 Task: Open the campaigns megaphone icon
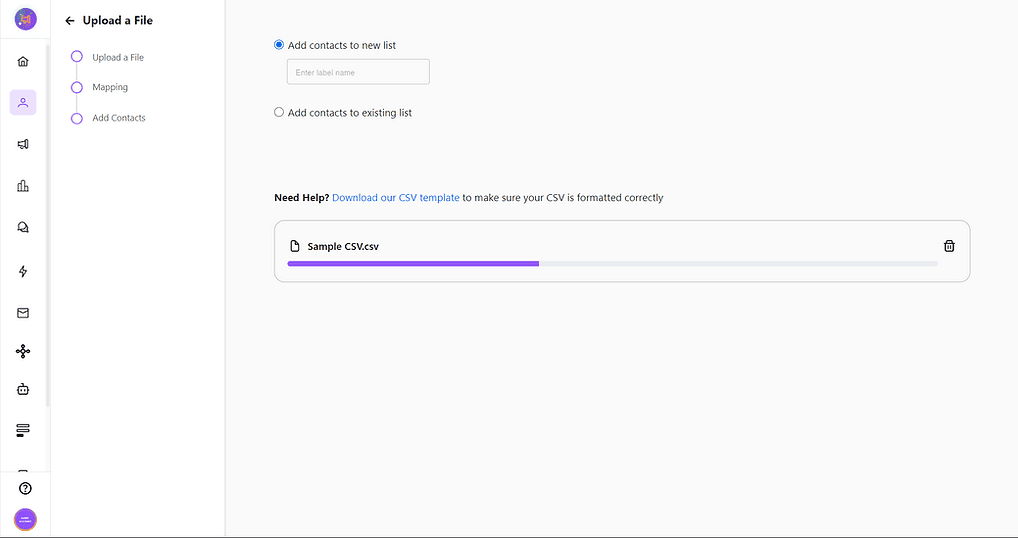click(x=23, y=144)
